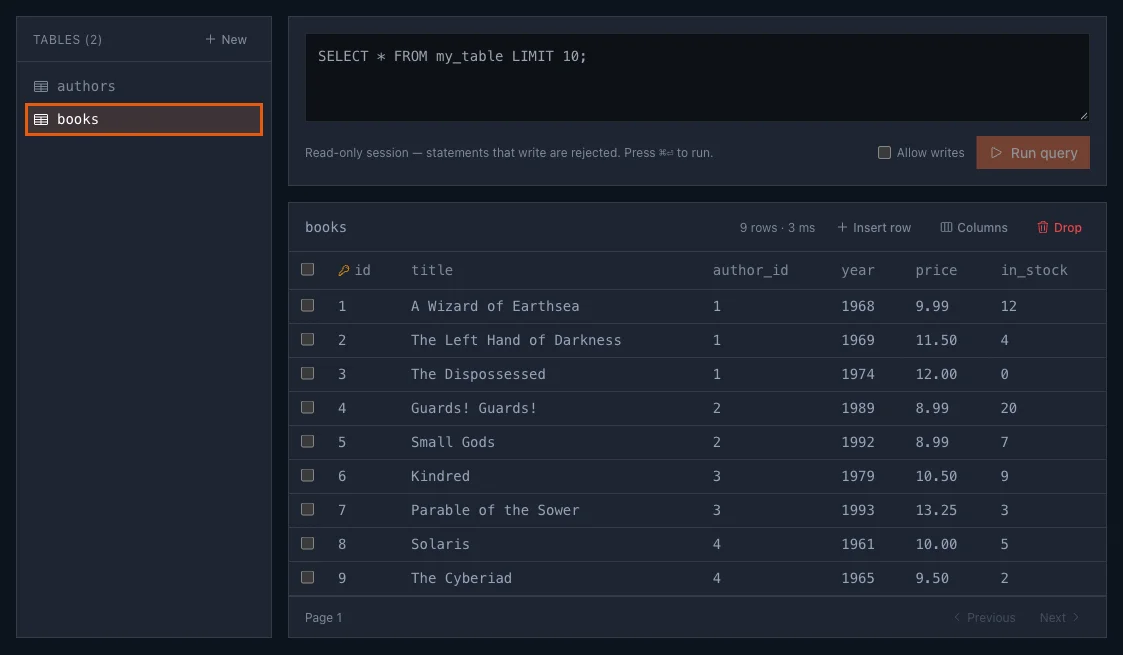1123x655 pixels.
Task: Click the author_id column header
Action: tap(751, 271)
